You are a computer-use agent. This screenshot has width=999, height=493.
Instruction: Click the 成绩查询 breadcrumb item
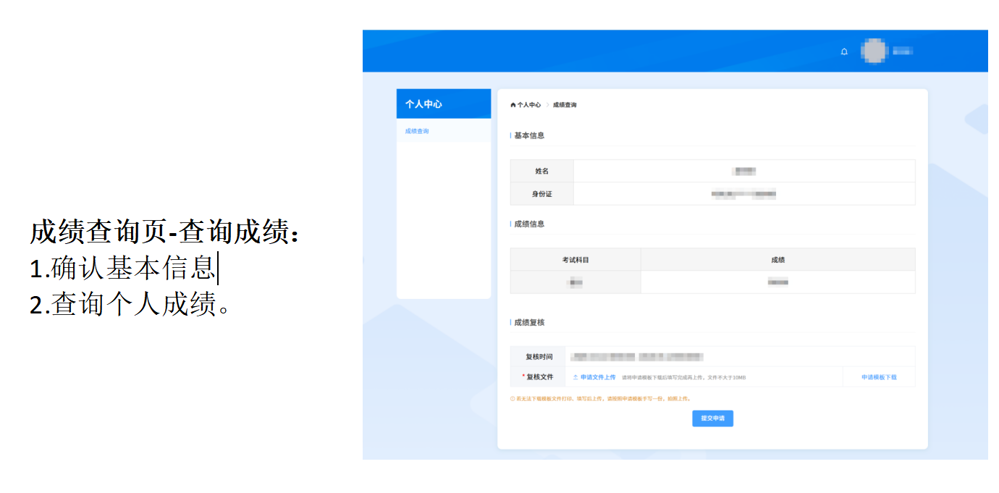(x=565, y=105)
